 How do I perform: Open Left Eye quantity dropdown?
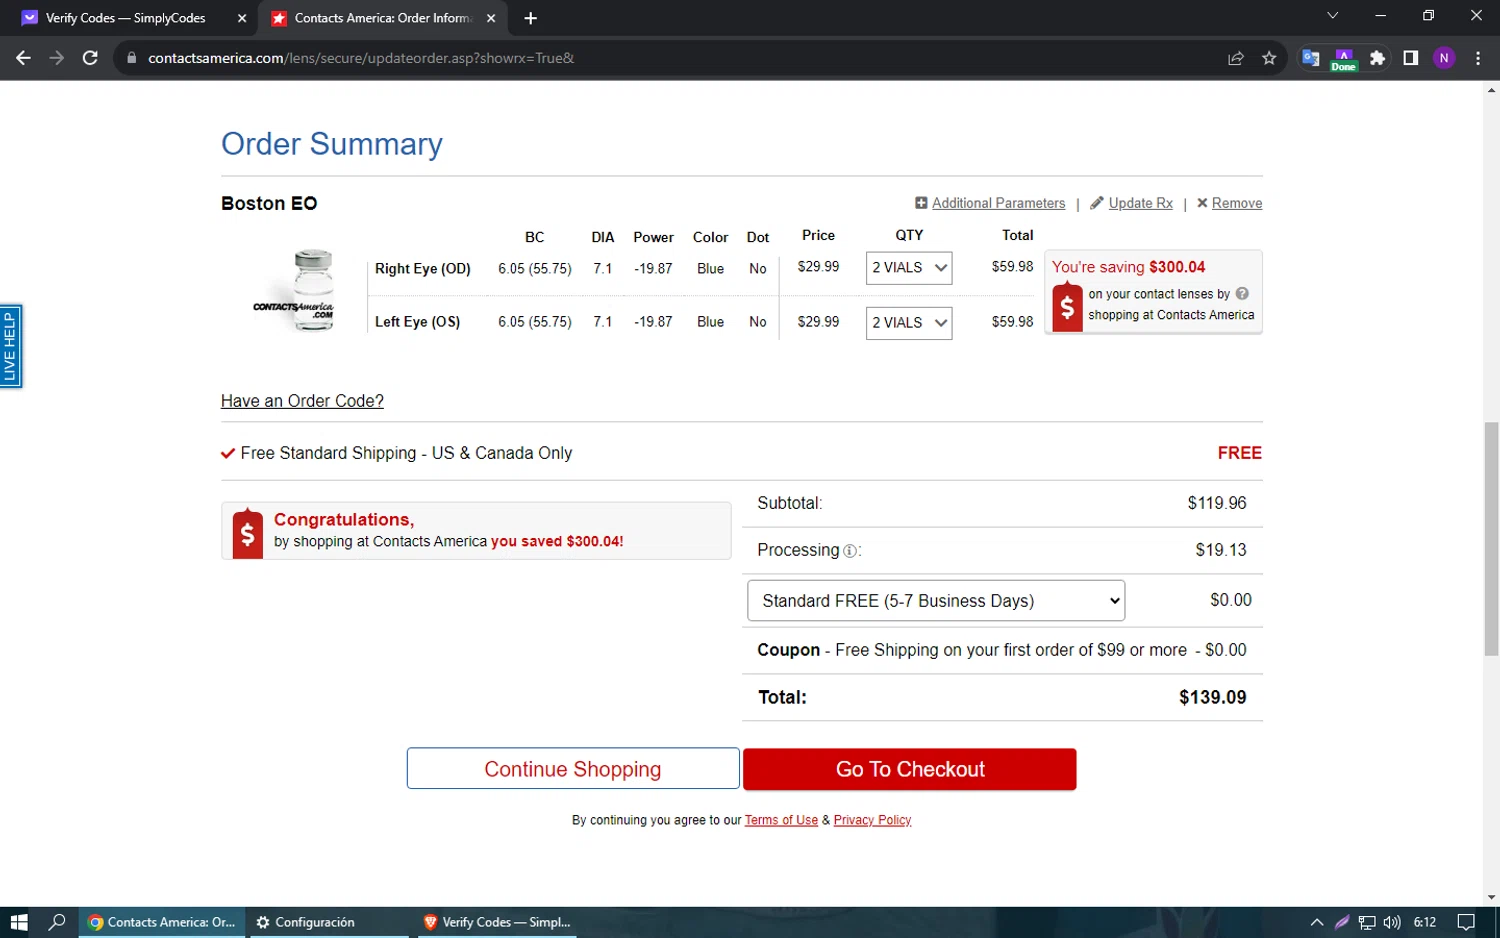click(909, 323)
